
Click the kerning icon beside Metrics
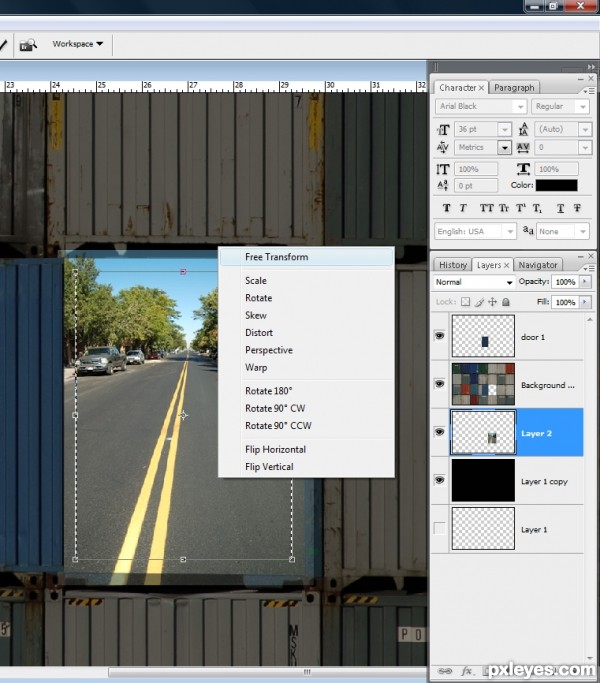pos(443,148)
